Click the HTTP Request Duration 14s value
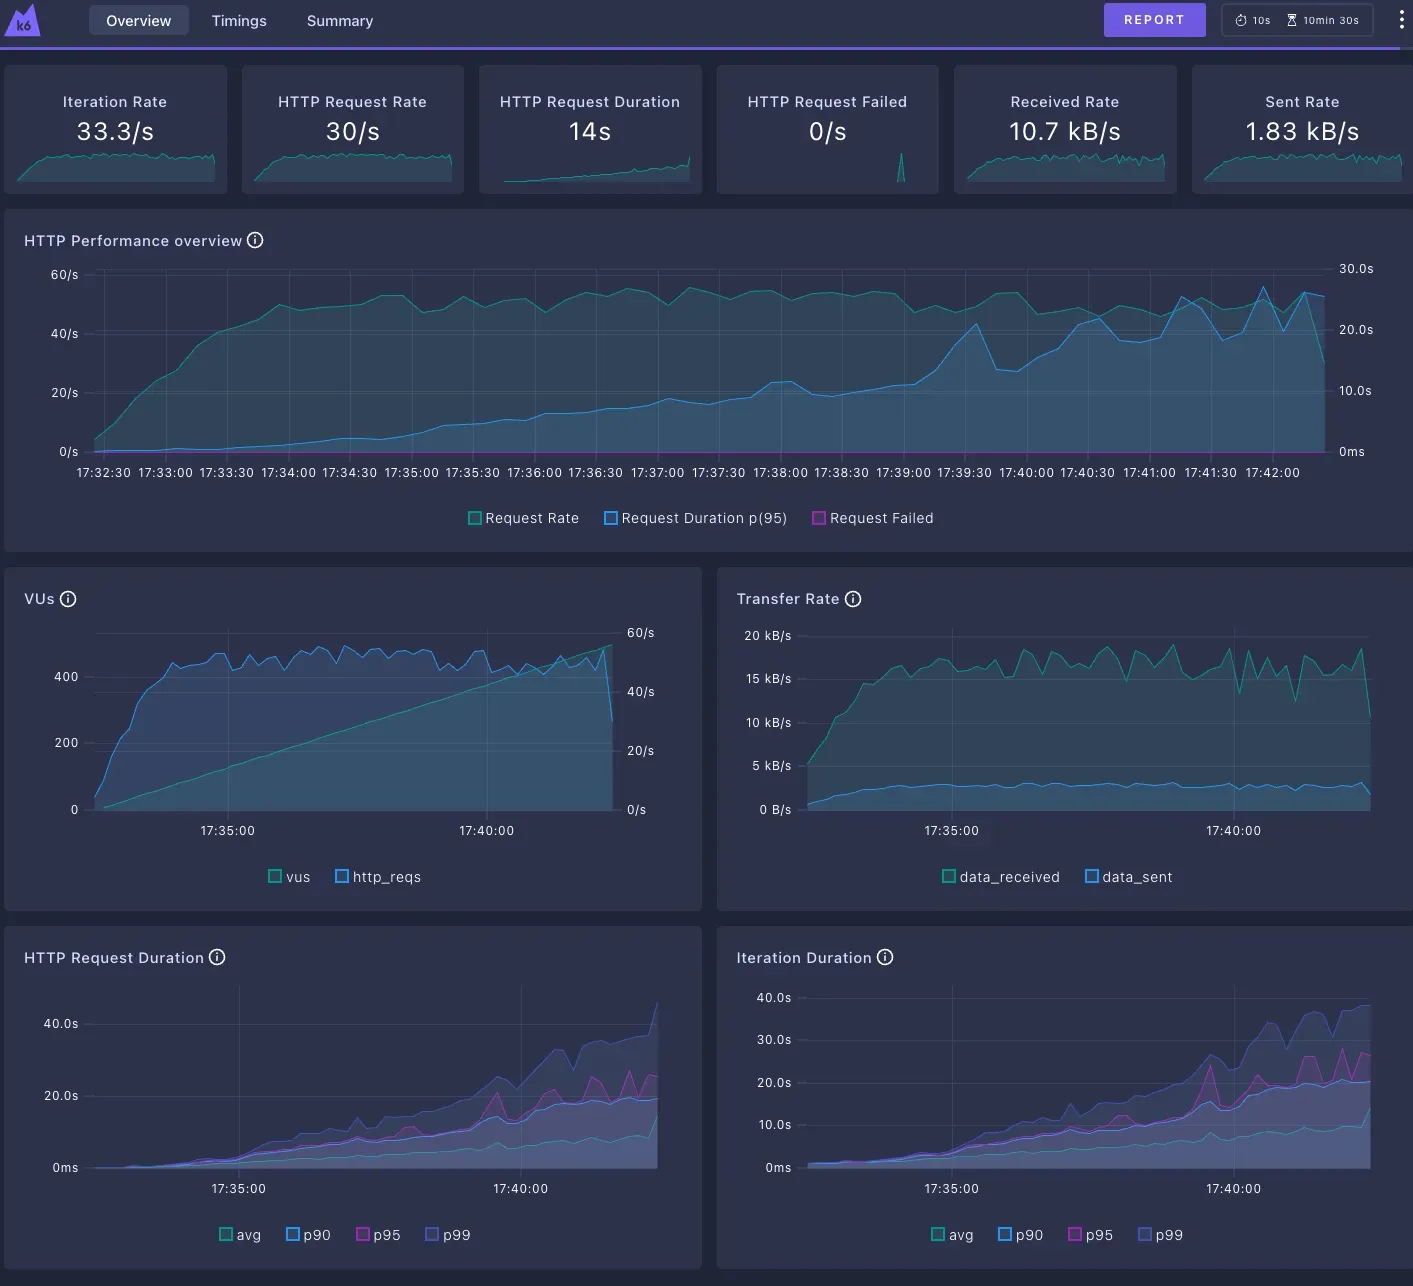This screenshot has height=1286, width=1413. pos(590,132)
